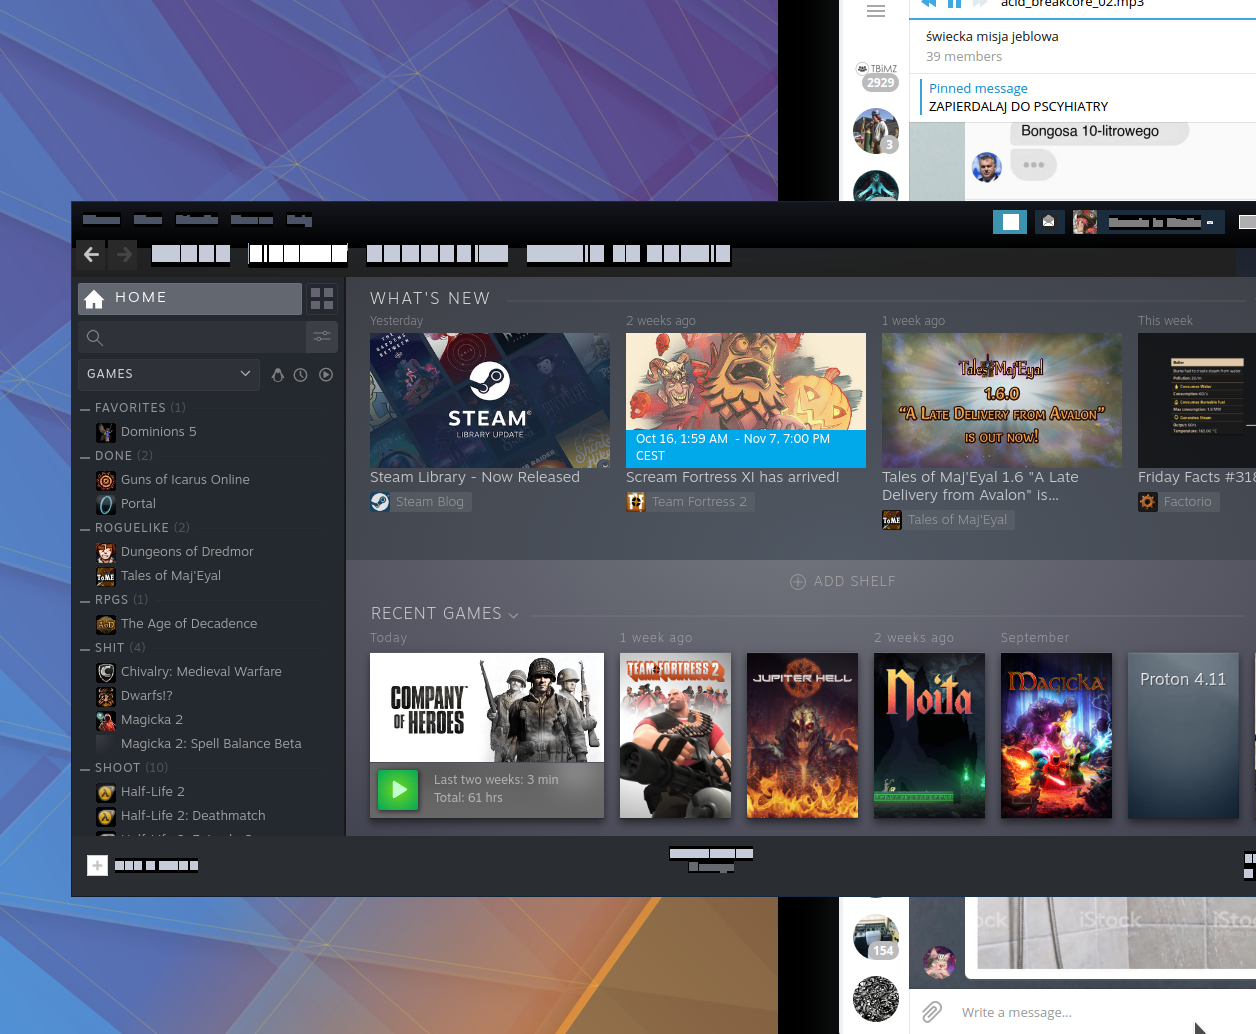Click ADD SHELF
The image size is (1256, 1034).
point(843,582)
